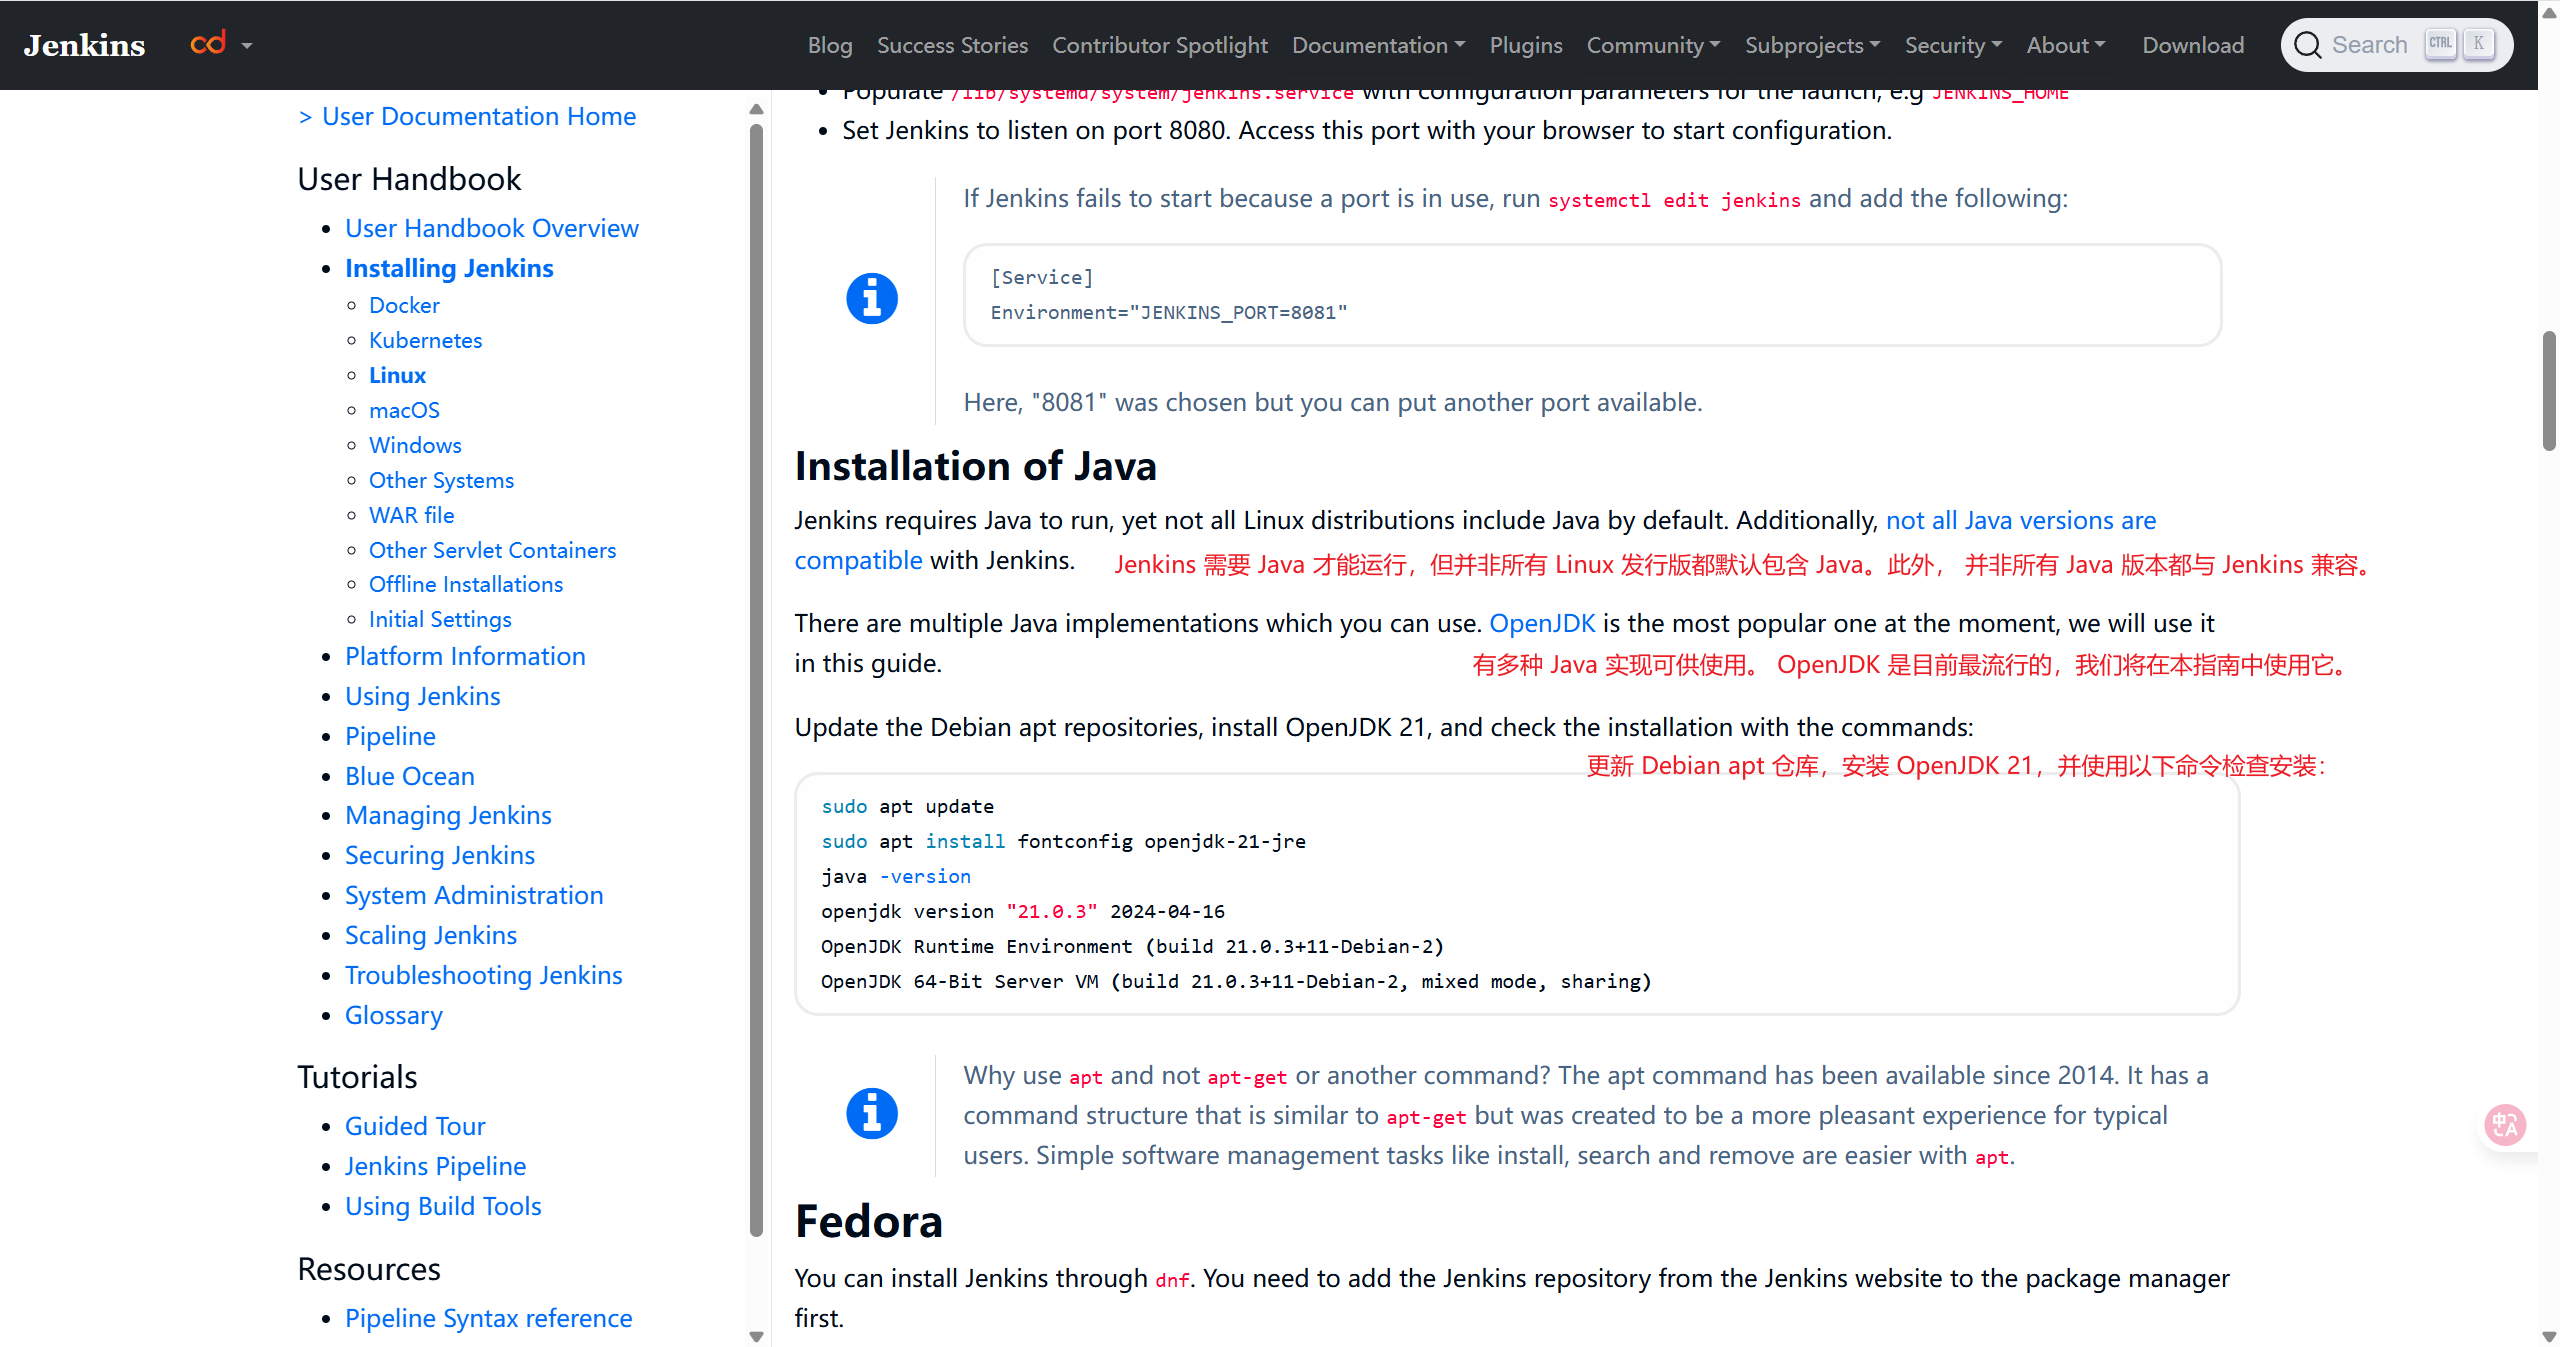Open the Community dropdown menu
This screenshot has height=1347, width=2560.
coord(1652,45)
